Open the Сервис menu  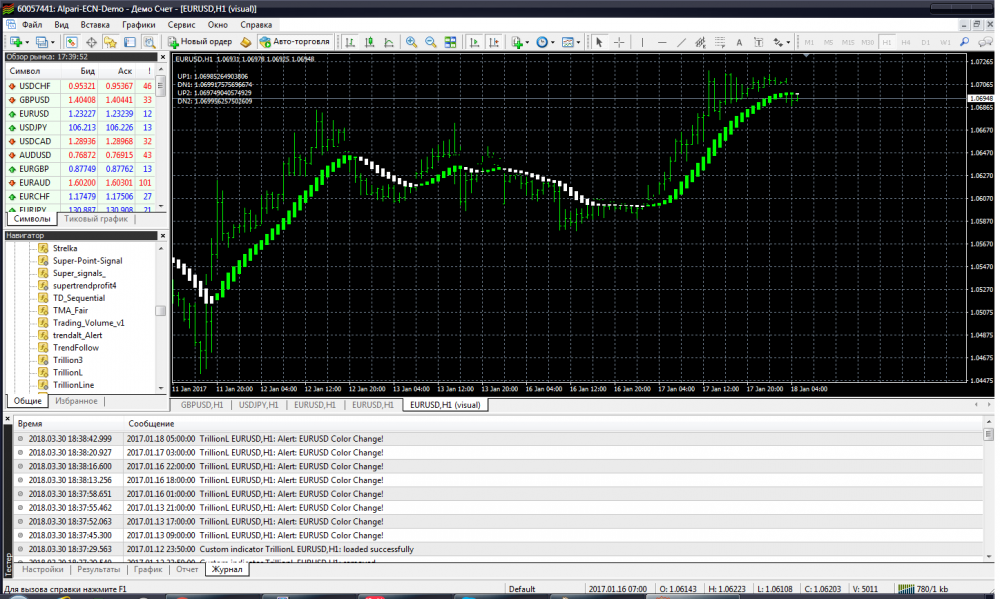pyautogui.click(x=182, y=25)
